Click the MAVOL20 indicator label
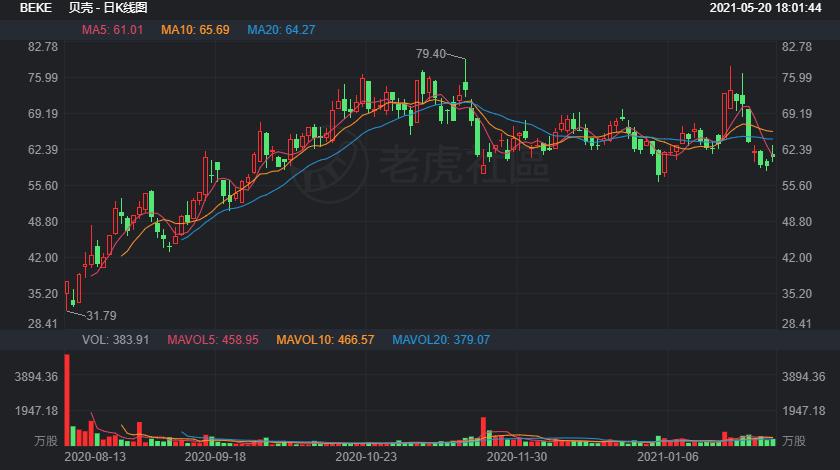This screenshot has width=840, height=470. (x=441, y=340)
